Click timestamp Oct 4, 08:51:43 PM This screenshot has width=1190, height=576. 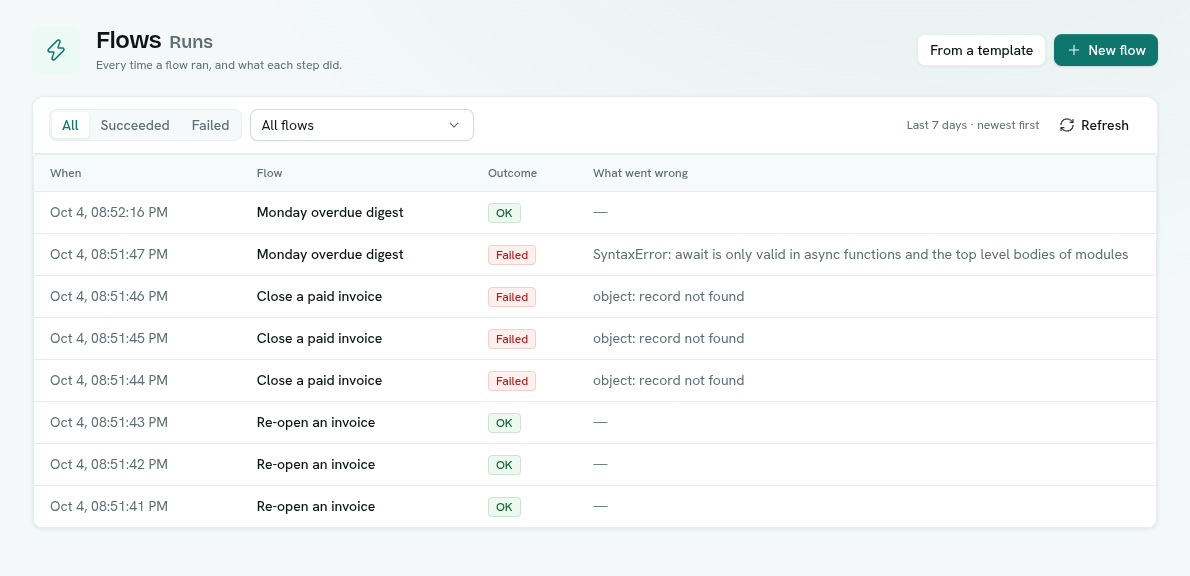109,422
